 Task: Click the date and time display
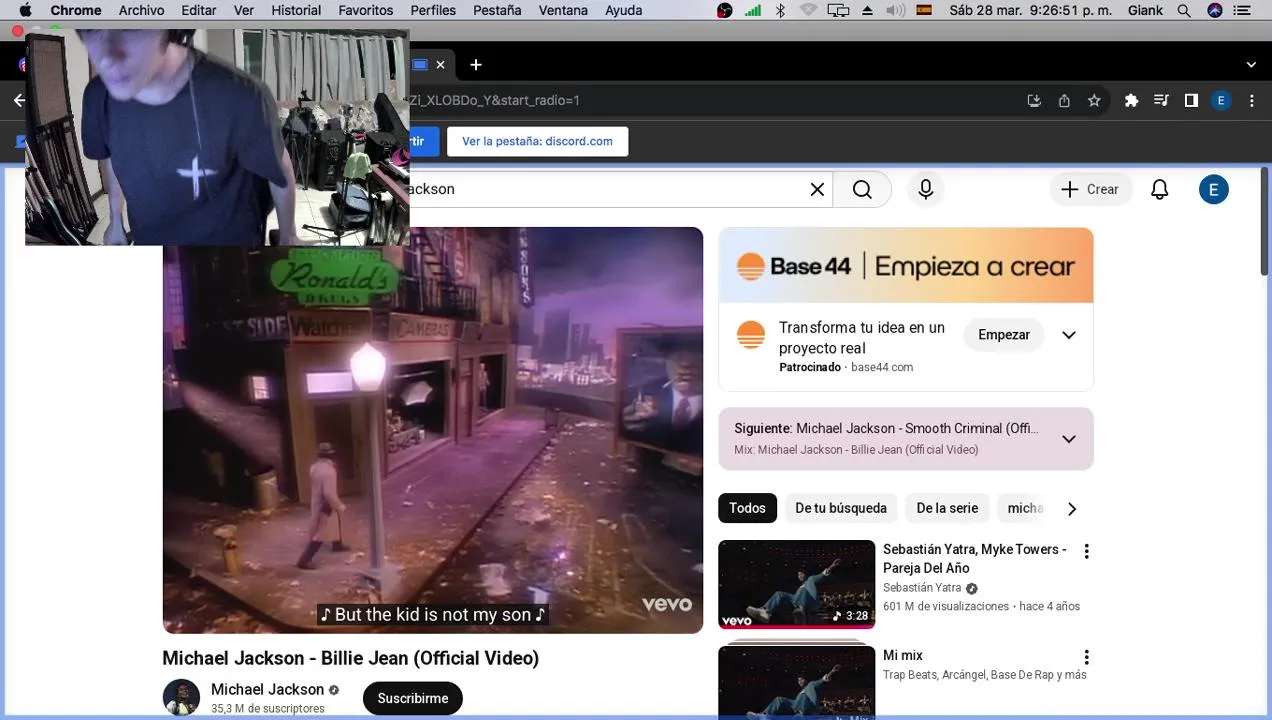point(1029,10)
